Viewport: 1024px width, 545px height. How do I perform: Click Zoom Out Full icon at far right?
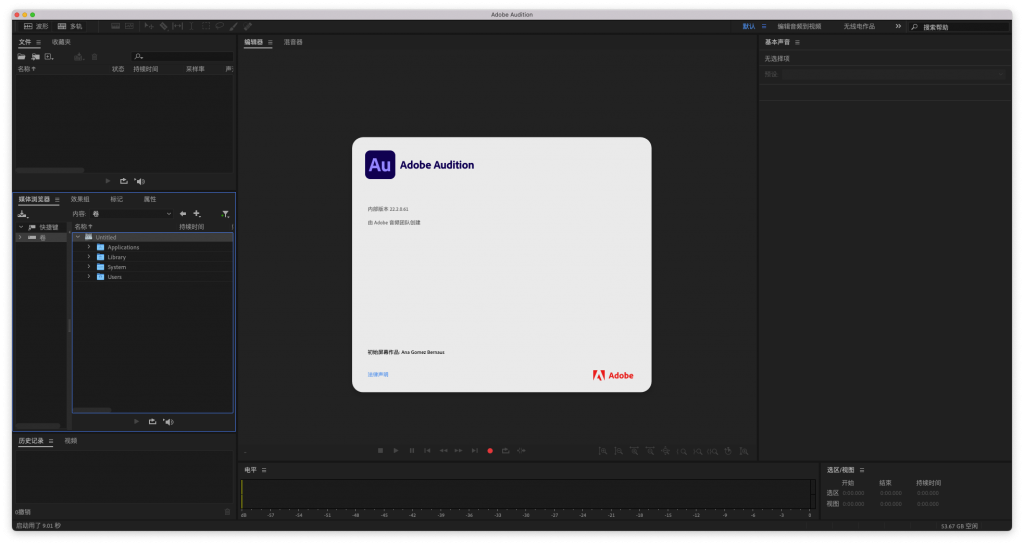tap(744, 451)
